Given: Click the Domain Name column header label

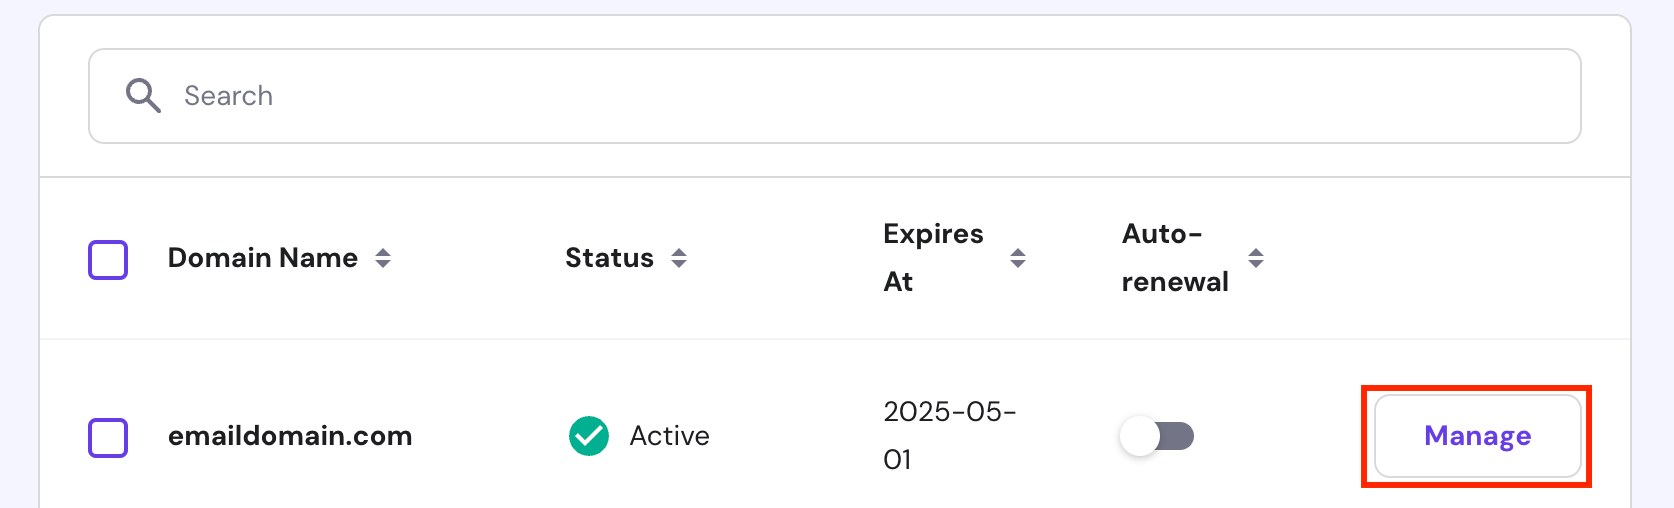Looking at the screenshot, I should coord(263,258).
